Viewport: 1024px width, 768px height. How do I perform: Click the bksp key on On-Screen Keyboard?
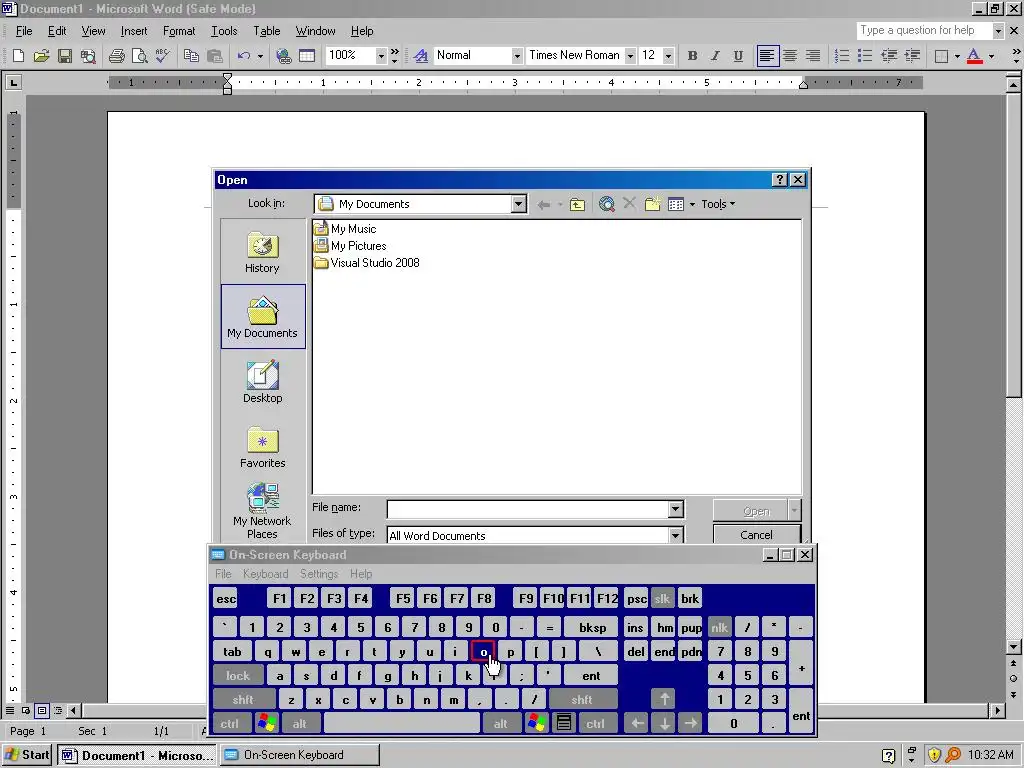point(592,628)
